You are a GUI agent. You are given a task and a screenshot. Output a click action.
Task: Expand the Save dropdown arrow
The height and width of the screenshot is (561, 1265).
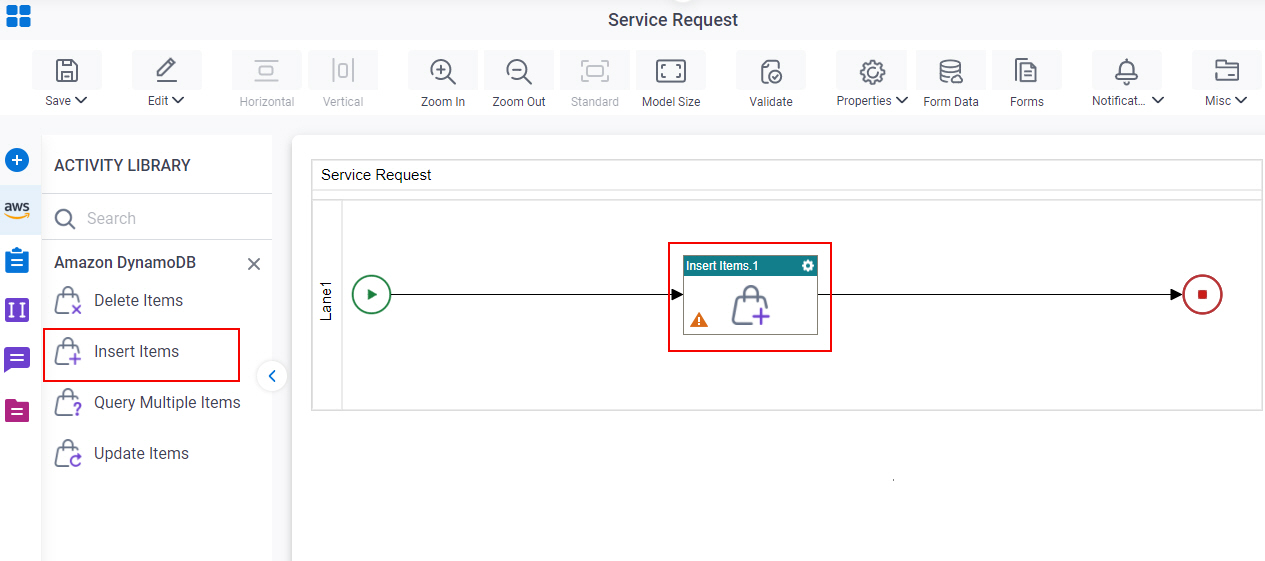pos(82,100)
